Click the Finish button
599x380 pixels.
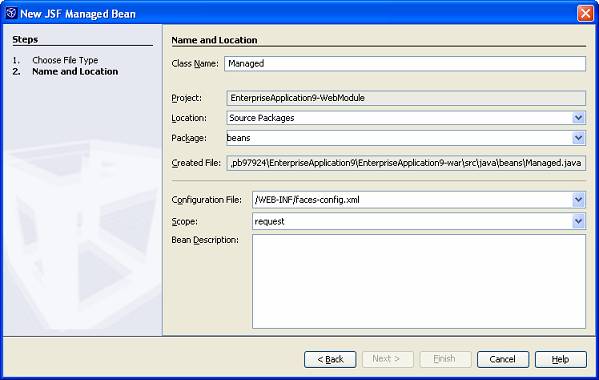pos(445,359)
